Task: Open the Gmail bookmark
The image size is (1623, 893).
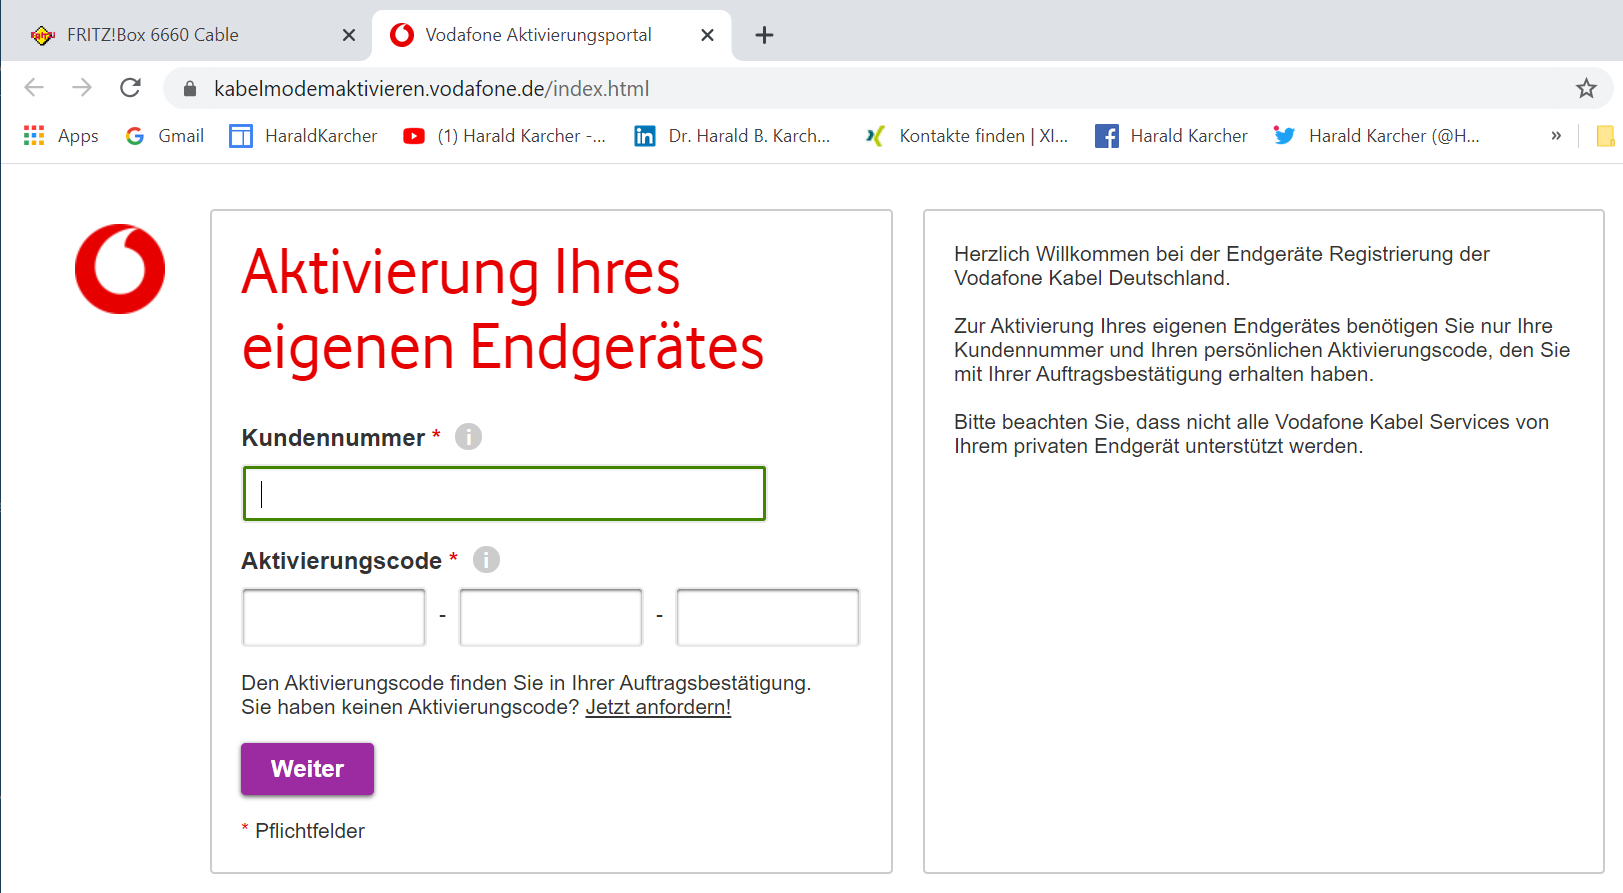Action: click(x=165, y=136)
